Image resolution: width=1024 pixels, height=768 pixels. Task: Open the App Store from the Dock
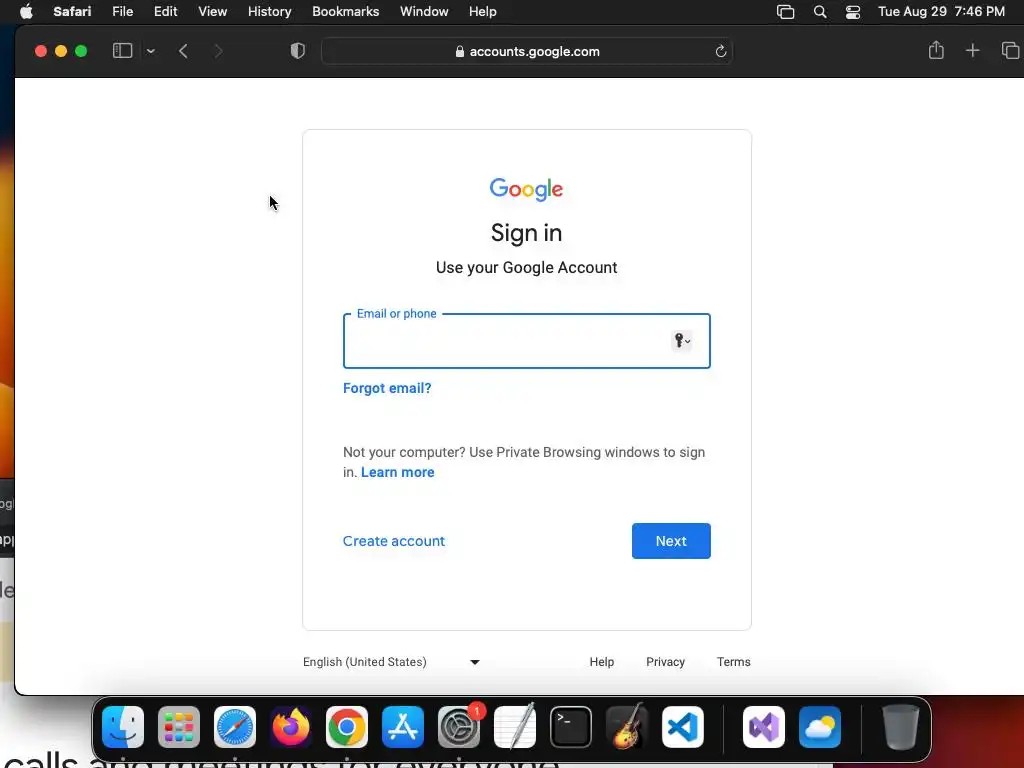coord(403,727)
